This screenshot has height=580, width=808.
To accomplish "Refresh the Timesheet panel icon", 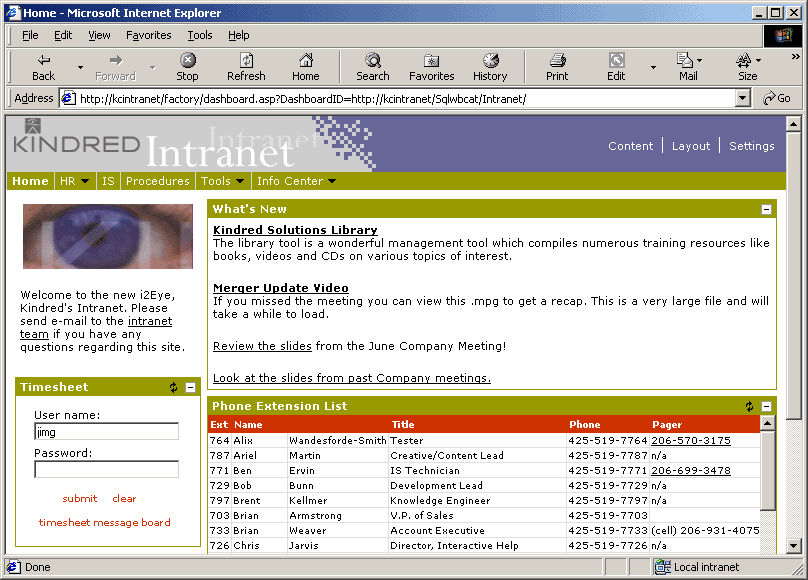I will pos(174,387).
